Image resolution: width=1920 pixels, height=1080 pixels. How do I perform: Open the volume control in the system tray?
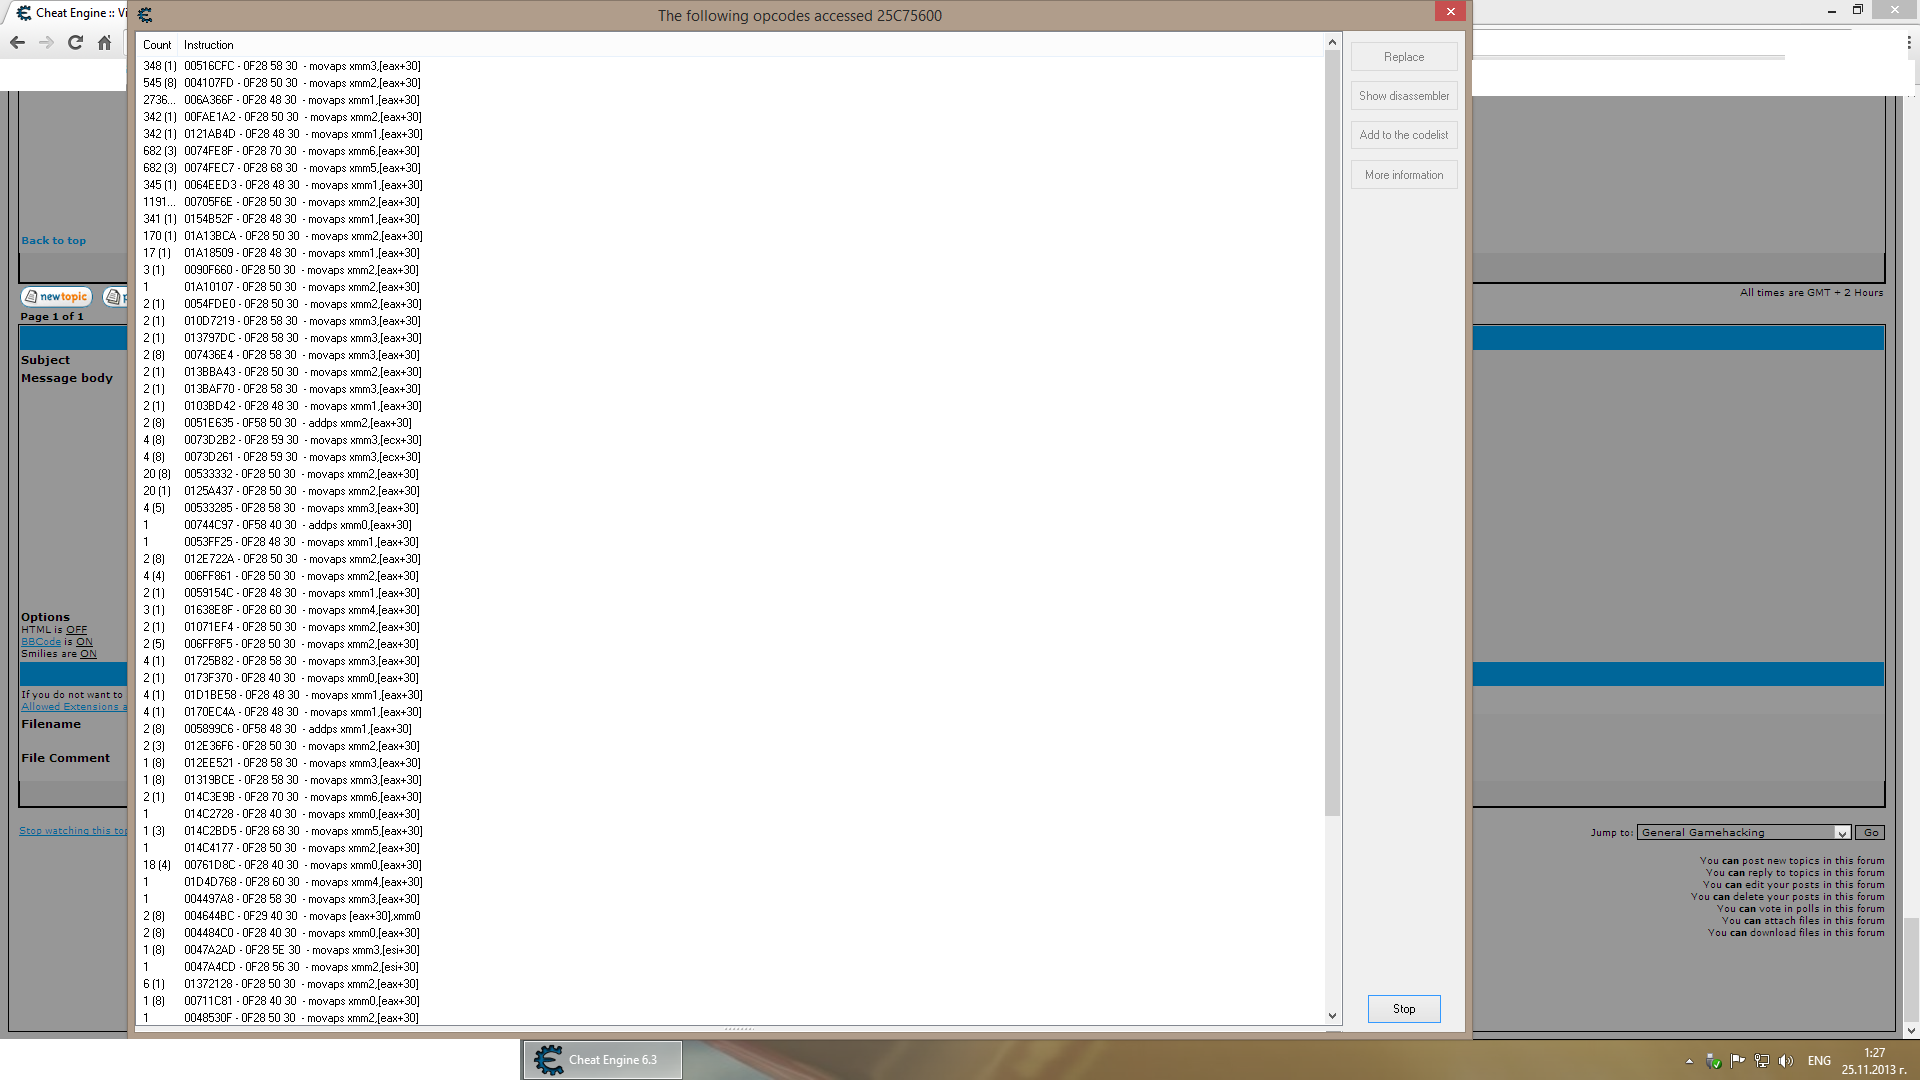(1788, 1061)
